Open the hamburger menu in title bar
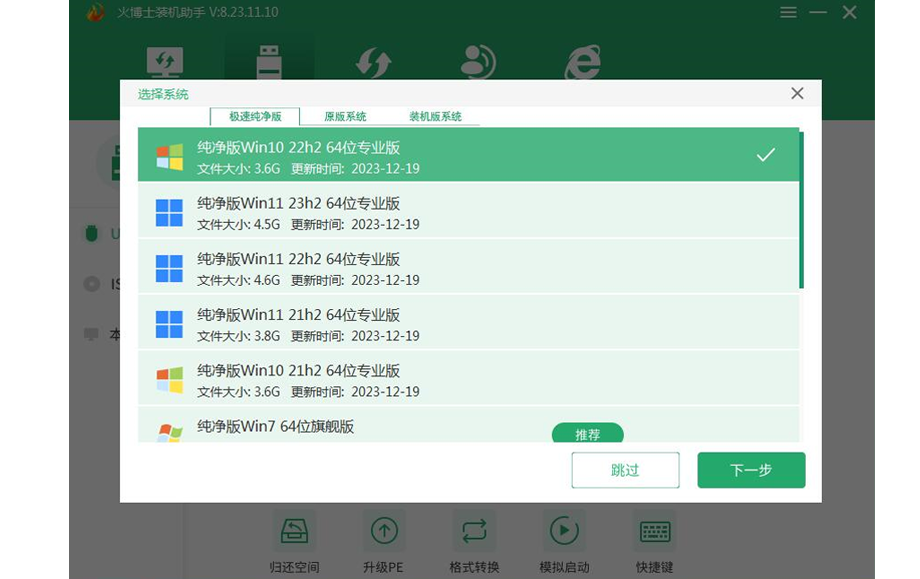 pyautogui.click(x=789, y=13)
